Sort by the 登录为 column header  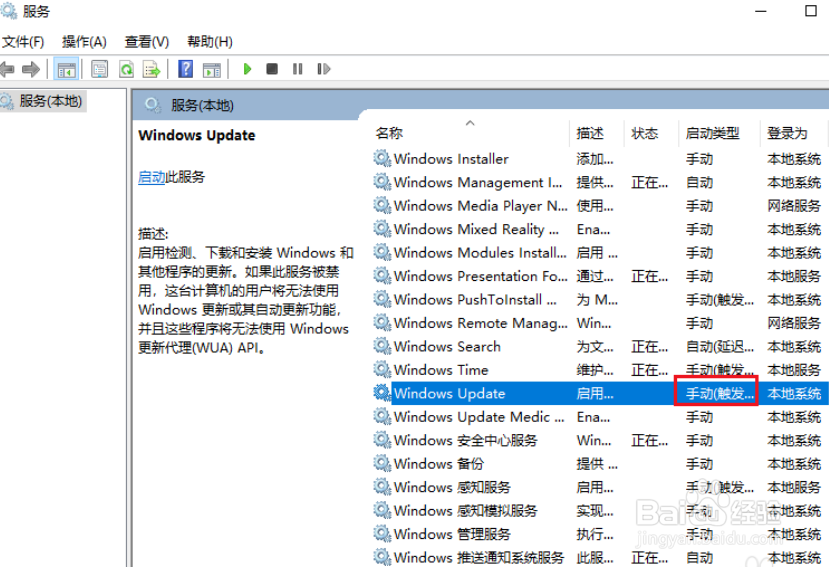pos(787,133)
